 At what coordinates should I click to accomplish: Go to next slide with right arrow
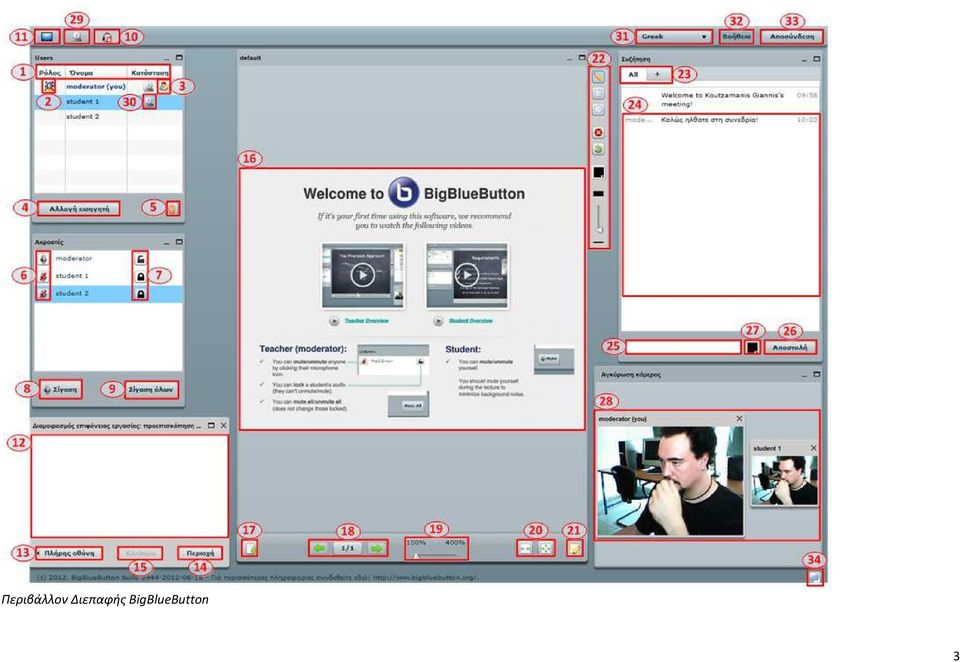coord(376,549)
